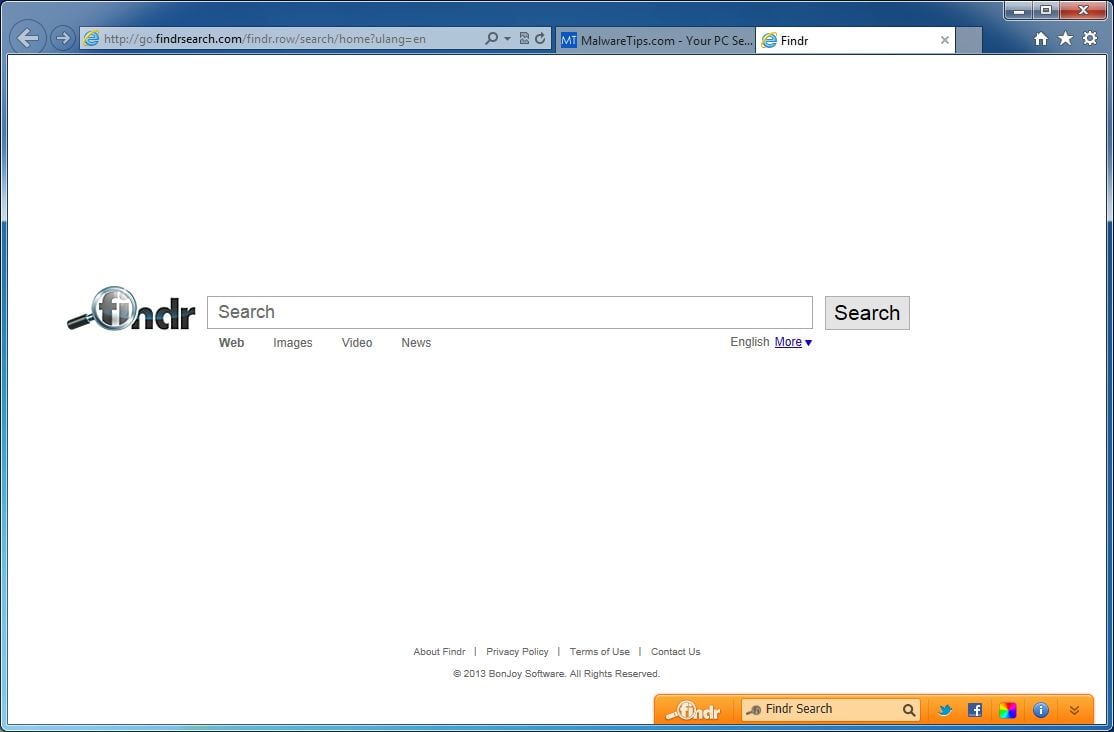Select the Video search category
Image resolution: width=1114 pixels, height=732 pixels.
(x=357, y=343)
